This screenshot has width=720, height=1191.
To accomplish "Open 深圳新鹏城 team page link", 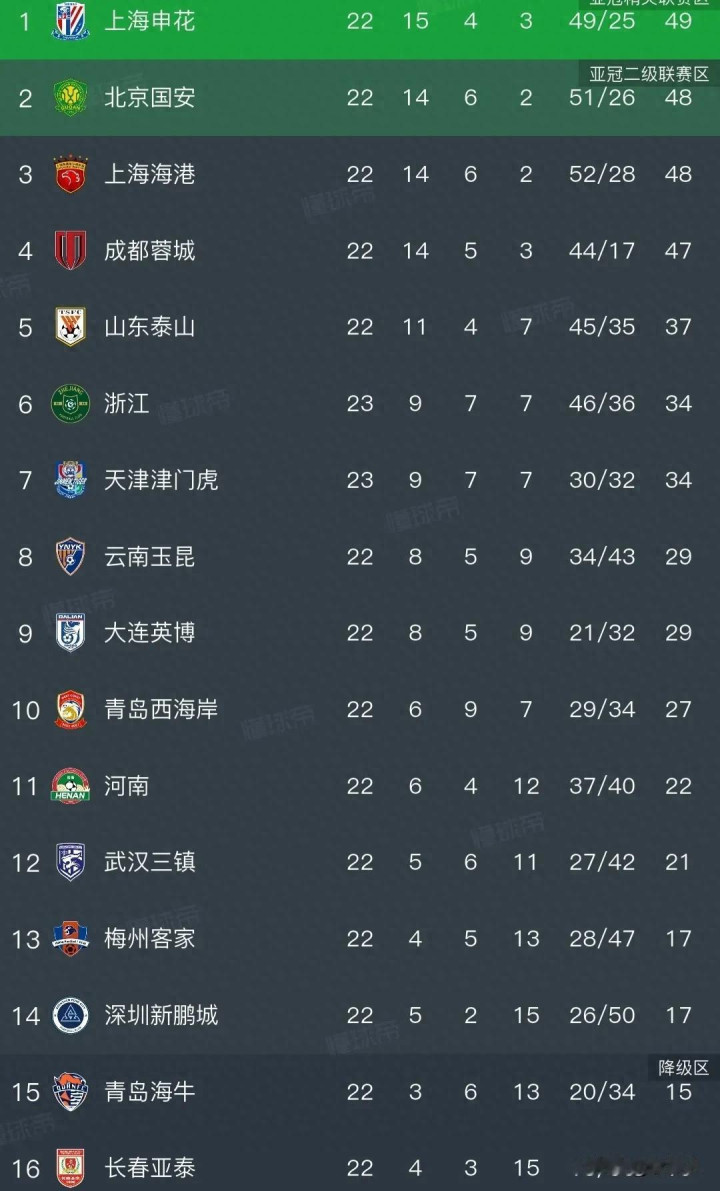I will click(x=161, y=1015).
